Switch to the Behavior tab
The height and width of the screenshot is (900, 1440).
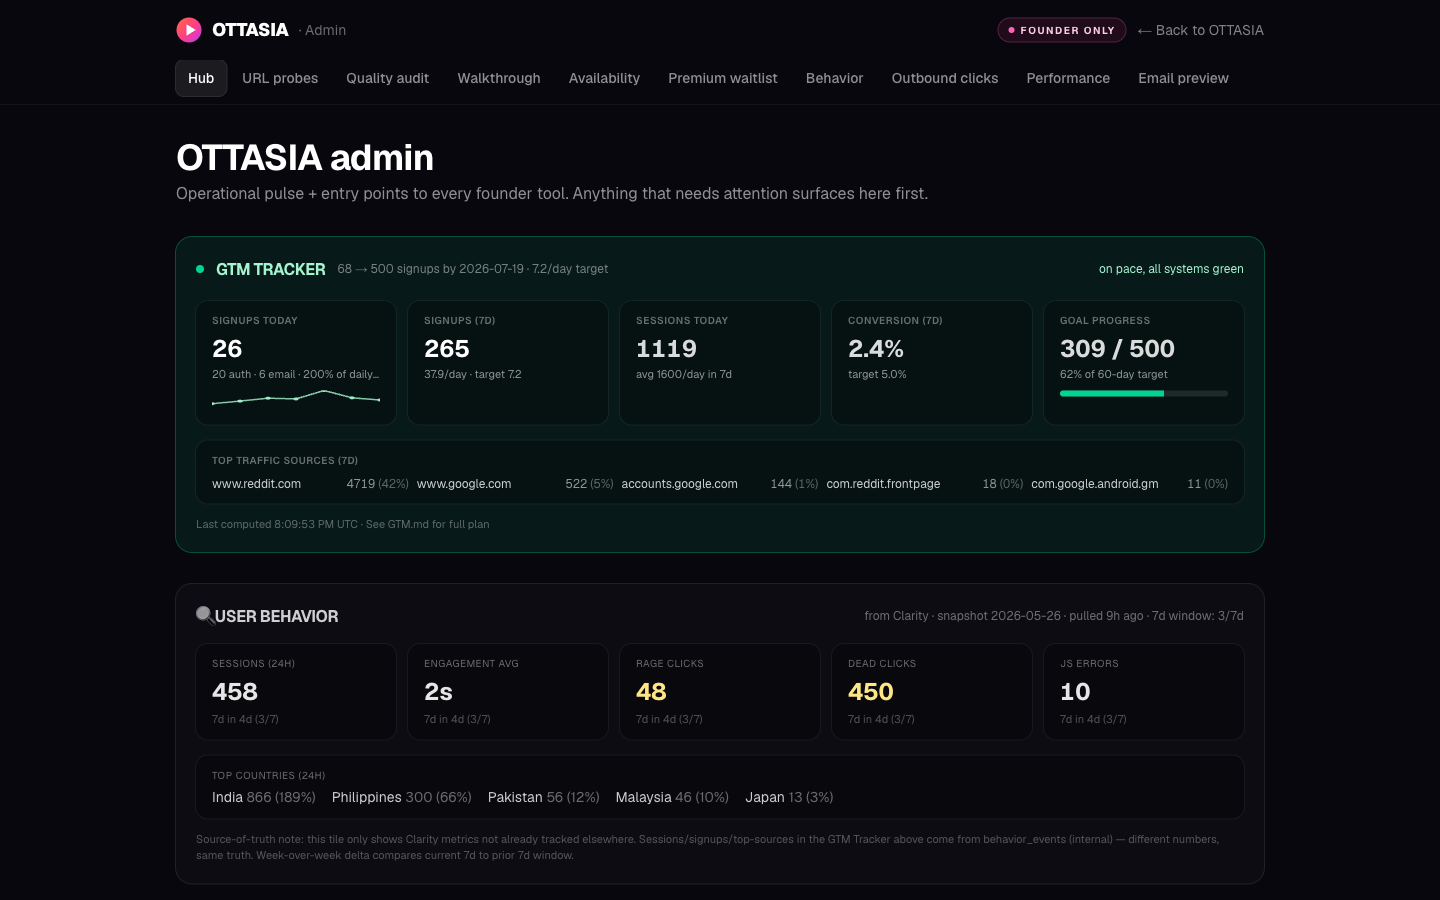tap(834, 78)
